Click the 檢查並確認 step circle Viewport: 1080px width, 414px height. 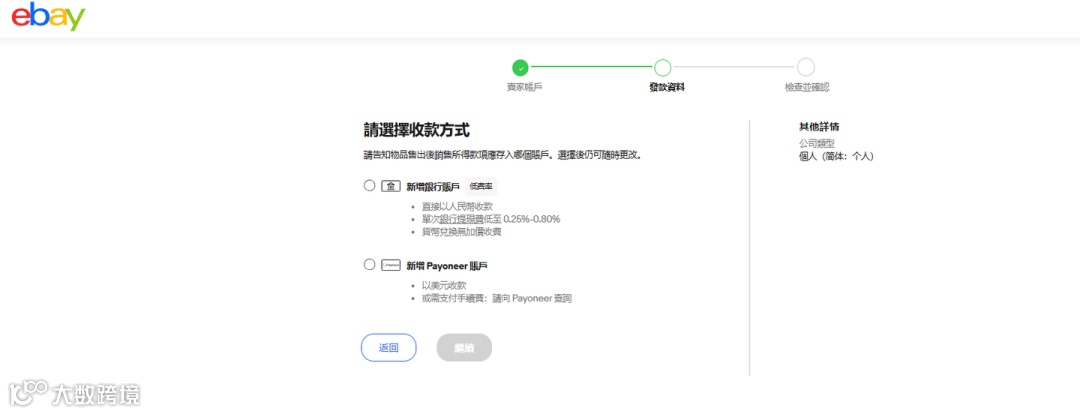point(806,68)
